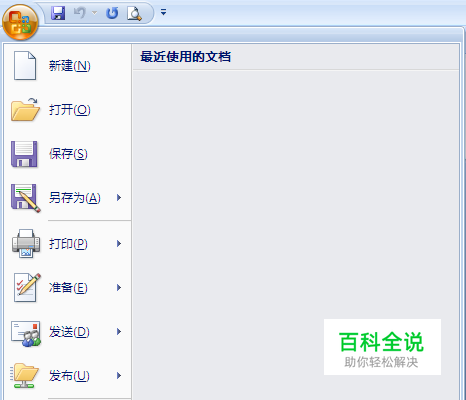Open the Undo history dropdown arrow

coord(95,13)
